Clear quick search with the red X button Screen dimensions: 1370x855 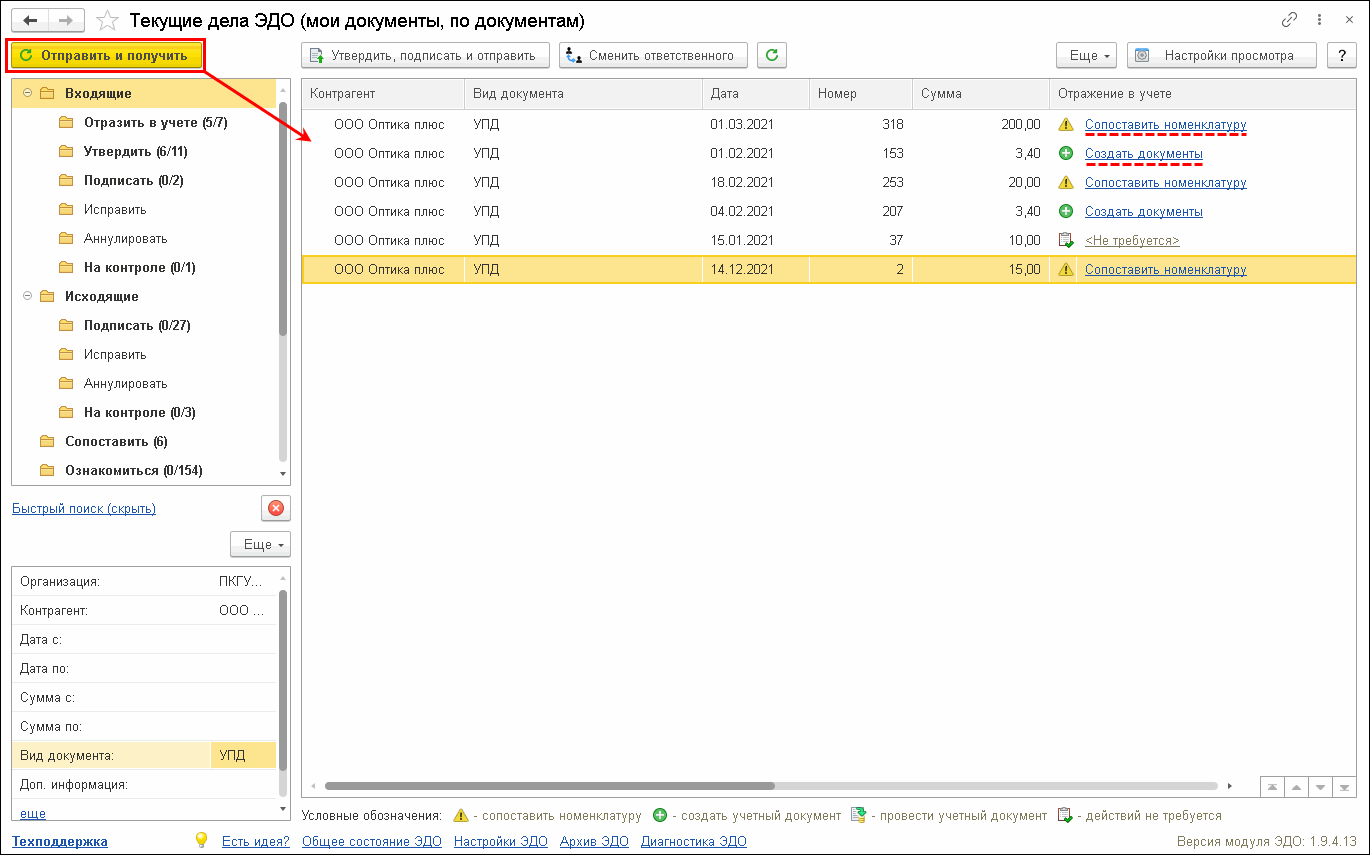[x=276, y=508]
